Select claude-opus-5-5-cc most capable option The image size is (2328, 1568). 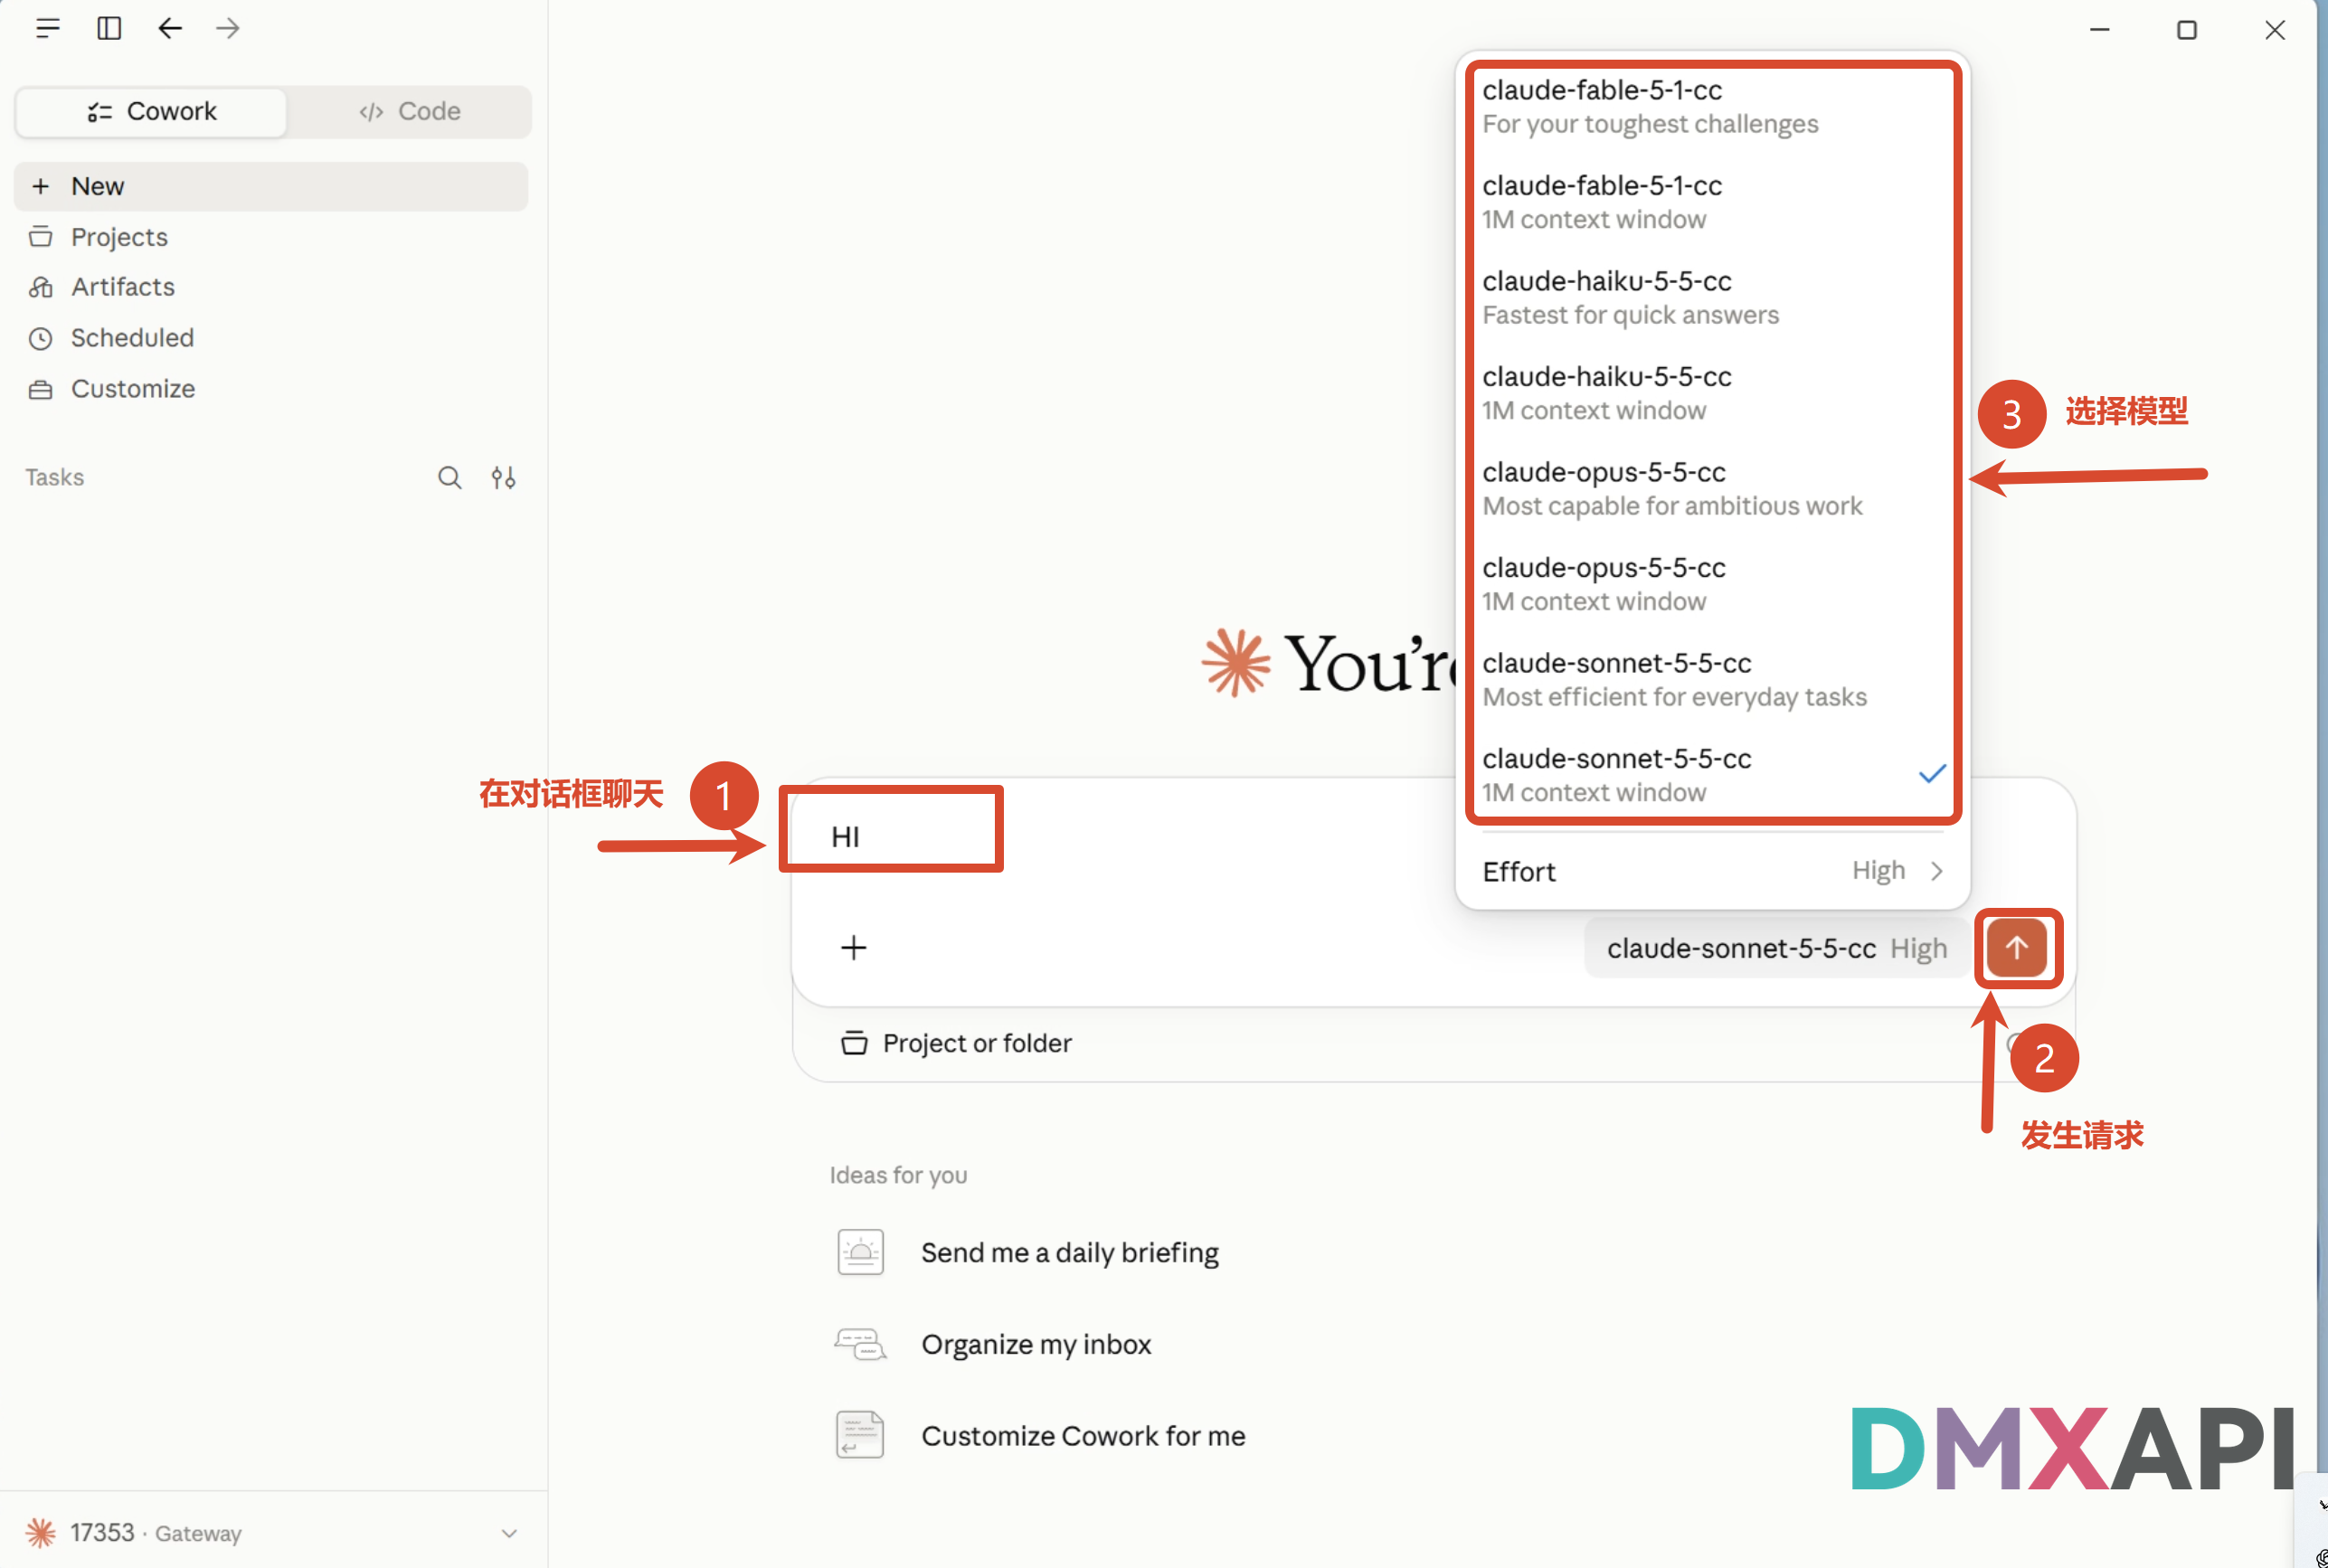click(1713, 489)
